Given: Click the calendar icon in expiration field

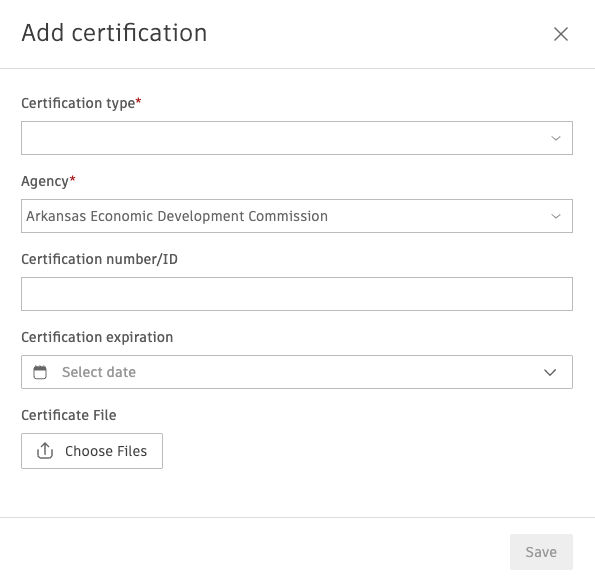Looking at the screenshot, I should point(40,372).
